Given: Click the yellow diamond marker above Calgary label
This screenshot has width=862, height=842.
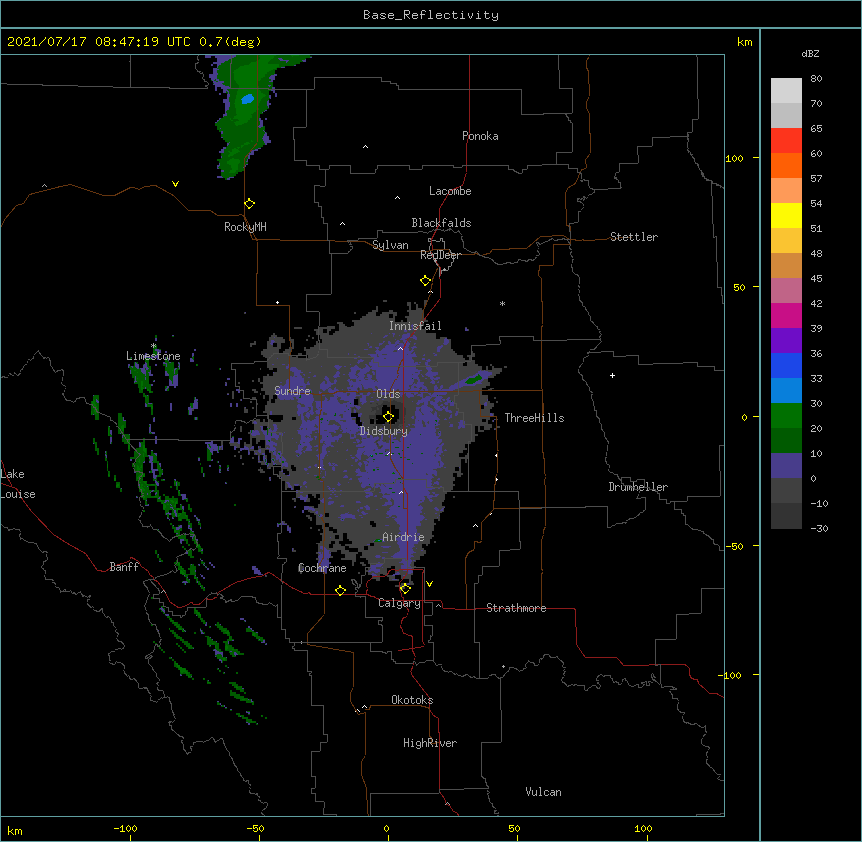Looking at the screenshot, I should 405,589.
